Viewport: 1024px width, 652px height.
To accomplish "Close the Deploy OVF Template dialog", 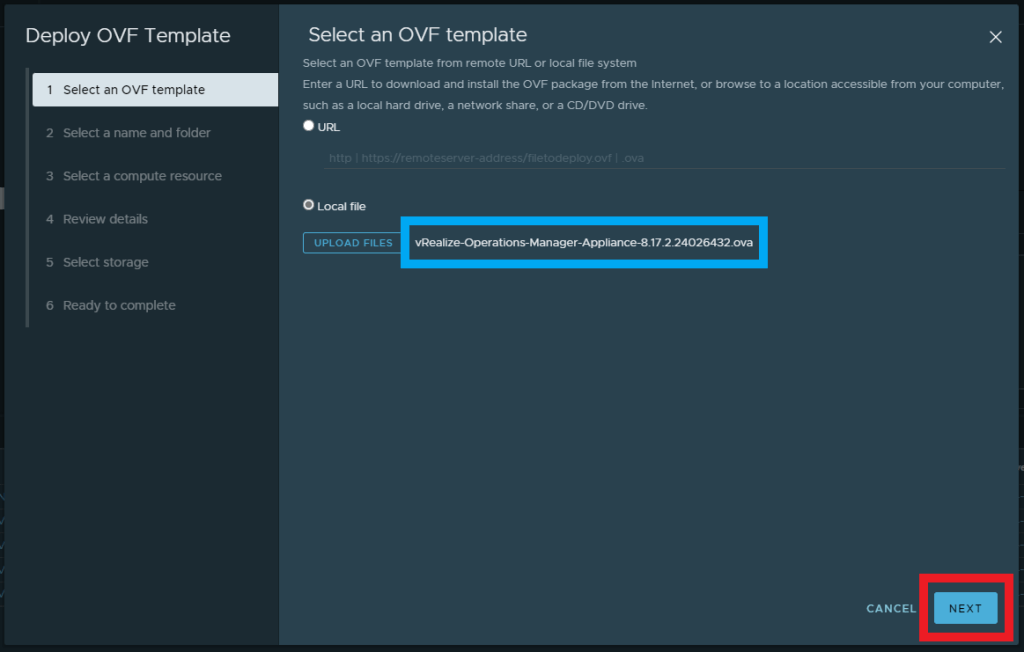I will (995, 37).
